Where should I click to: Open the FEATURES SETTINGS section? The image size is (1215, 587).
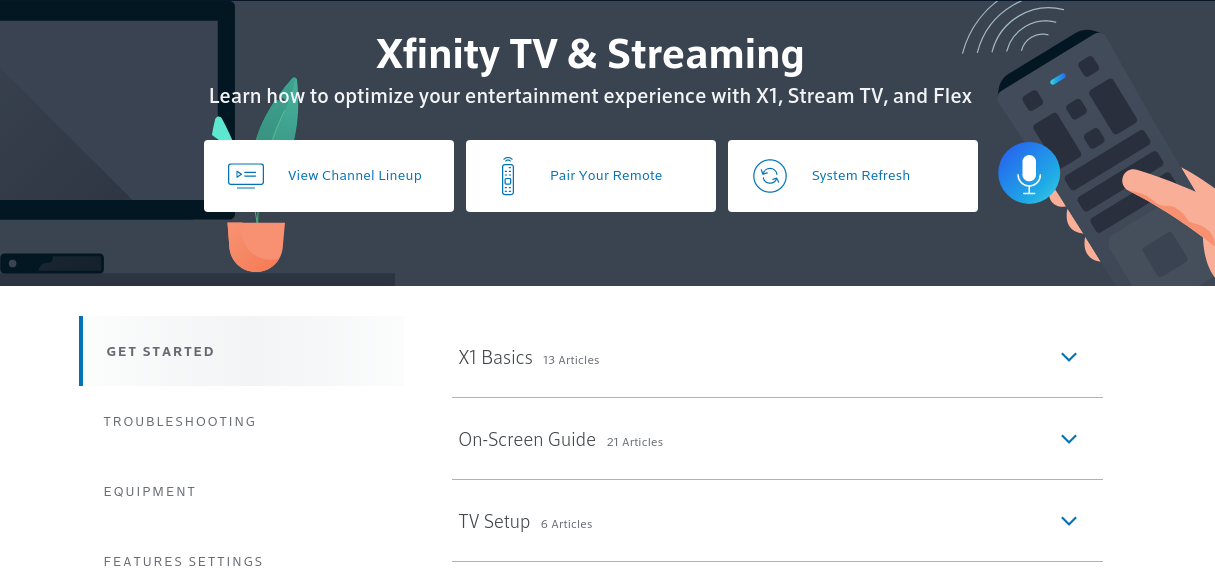click(183, 561)
